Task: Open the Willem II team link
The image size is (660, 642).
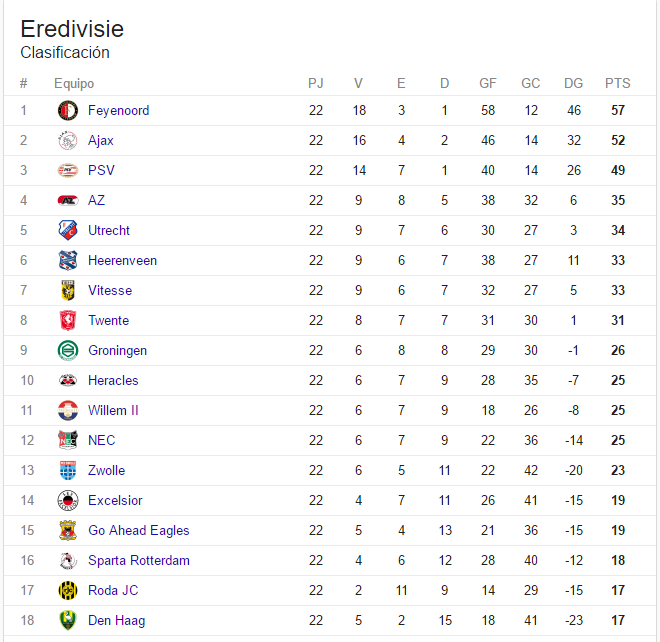Action: [113, 410]
